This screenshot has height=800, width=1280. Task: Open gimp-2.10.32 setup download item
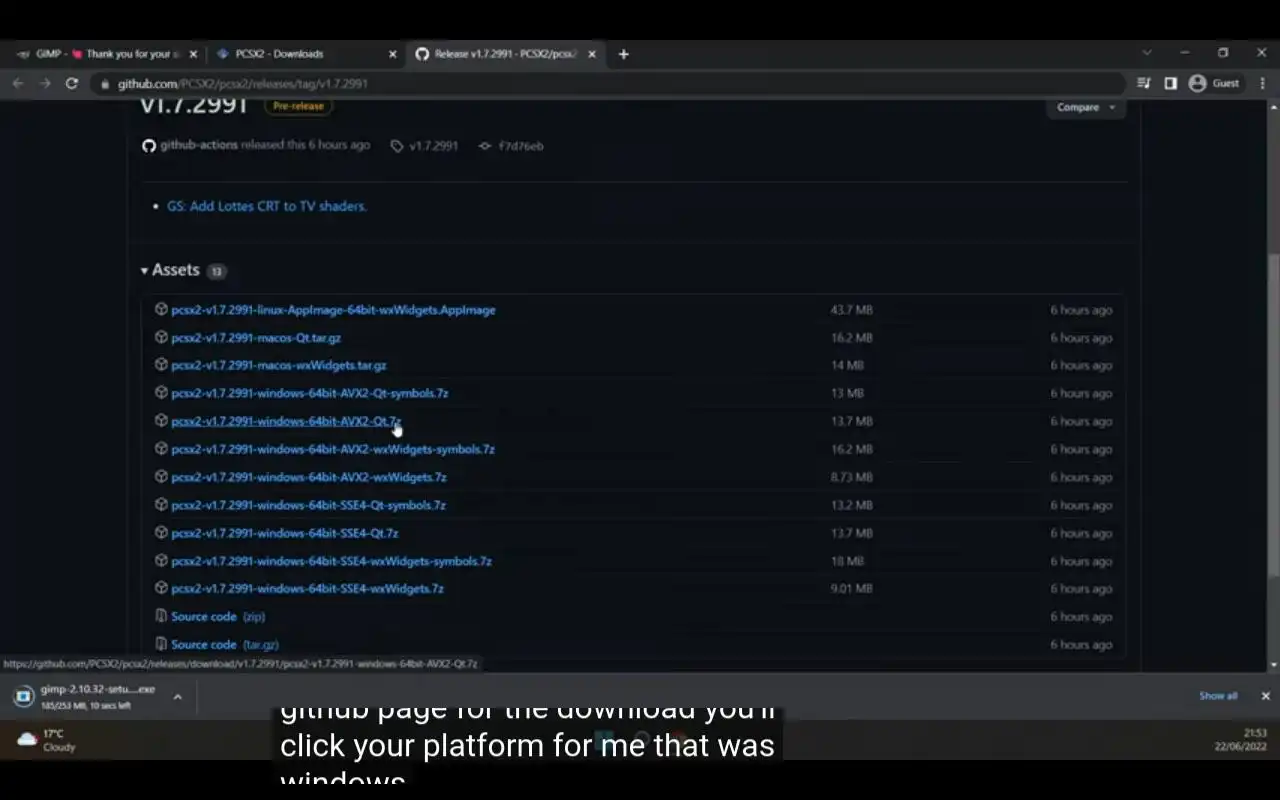point(86,697)
